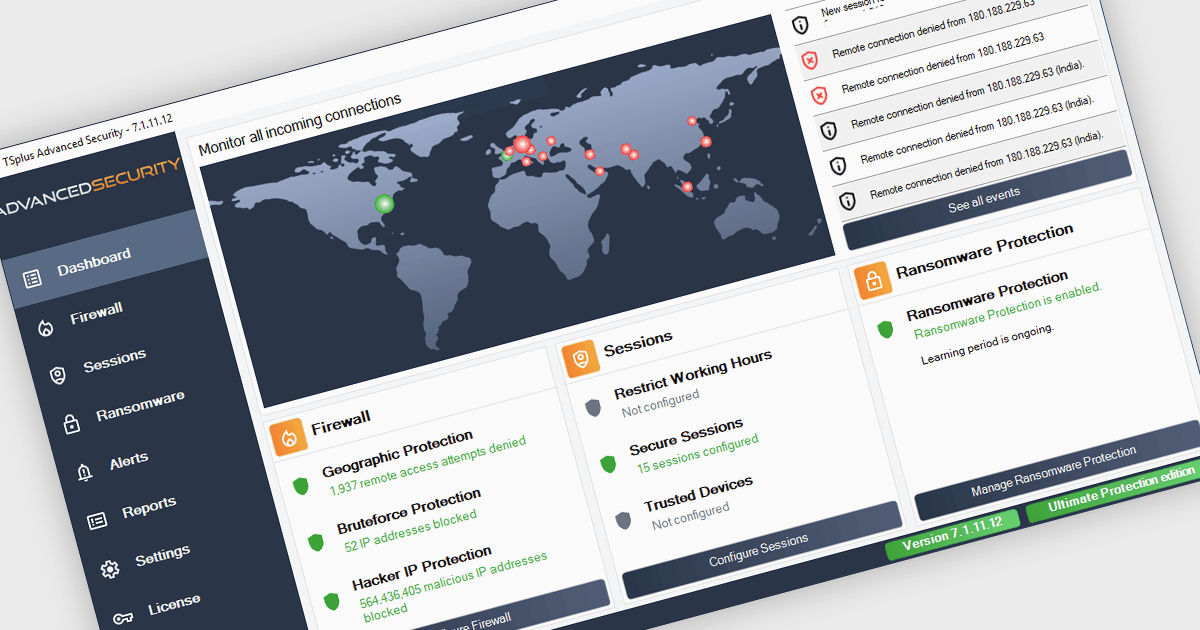The image size is (1200, 630).
Task: Click green shield beside Ransomware Protection status
Action: (x=885, y=328)
